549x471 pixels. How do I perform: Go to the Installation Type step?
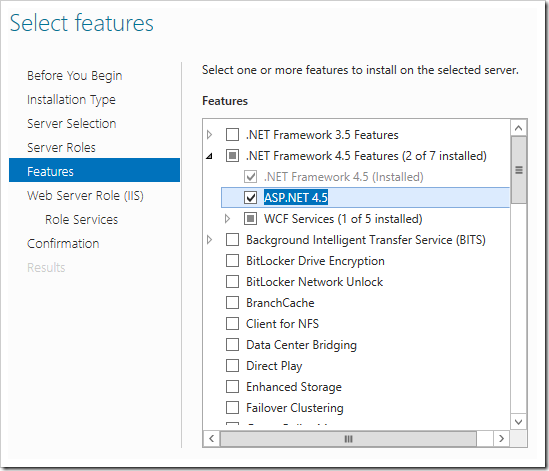pyautogui.click(x=71, y=100)
